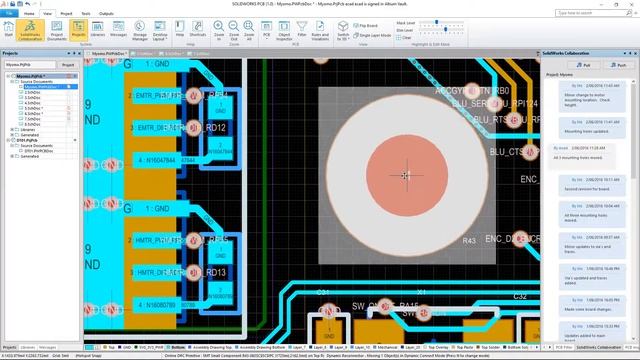Open the Object Inspector icon
This screenshot has width=640, height=360.
pyautogui.click(x=284, y=31)
